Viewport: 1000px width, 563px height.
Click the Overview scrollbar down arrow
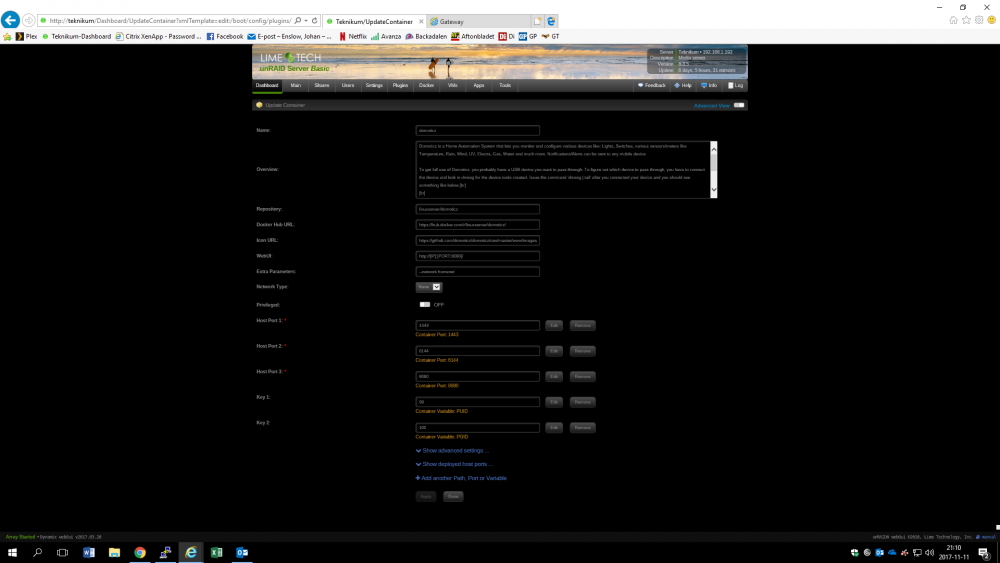pos(714,190)
